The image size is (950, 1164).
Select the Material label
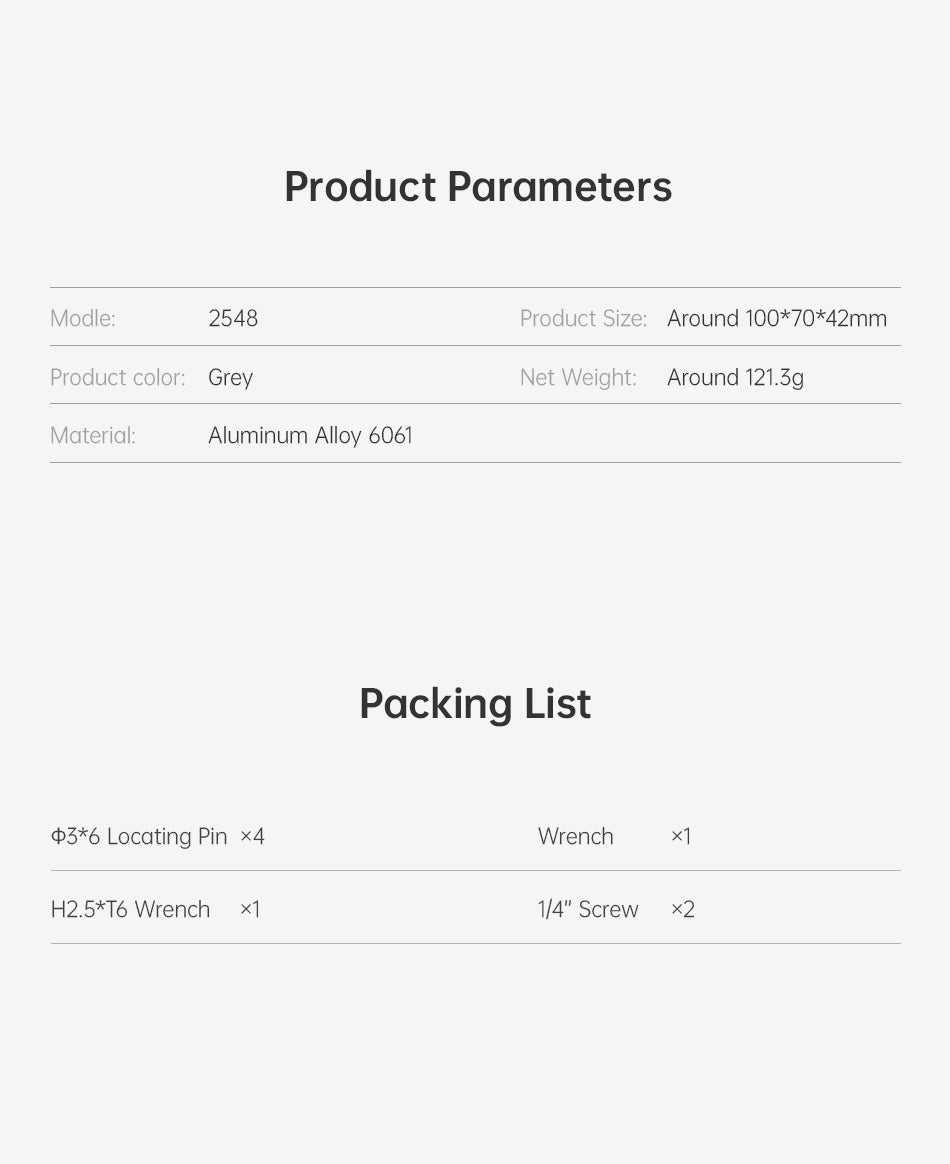tap(93, 435)
